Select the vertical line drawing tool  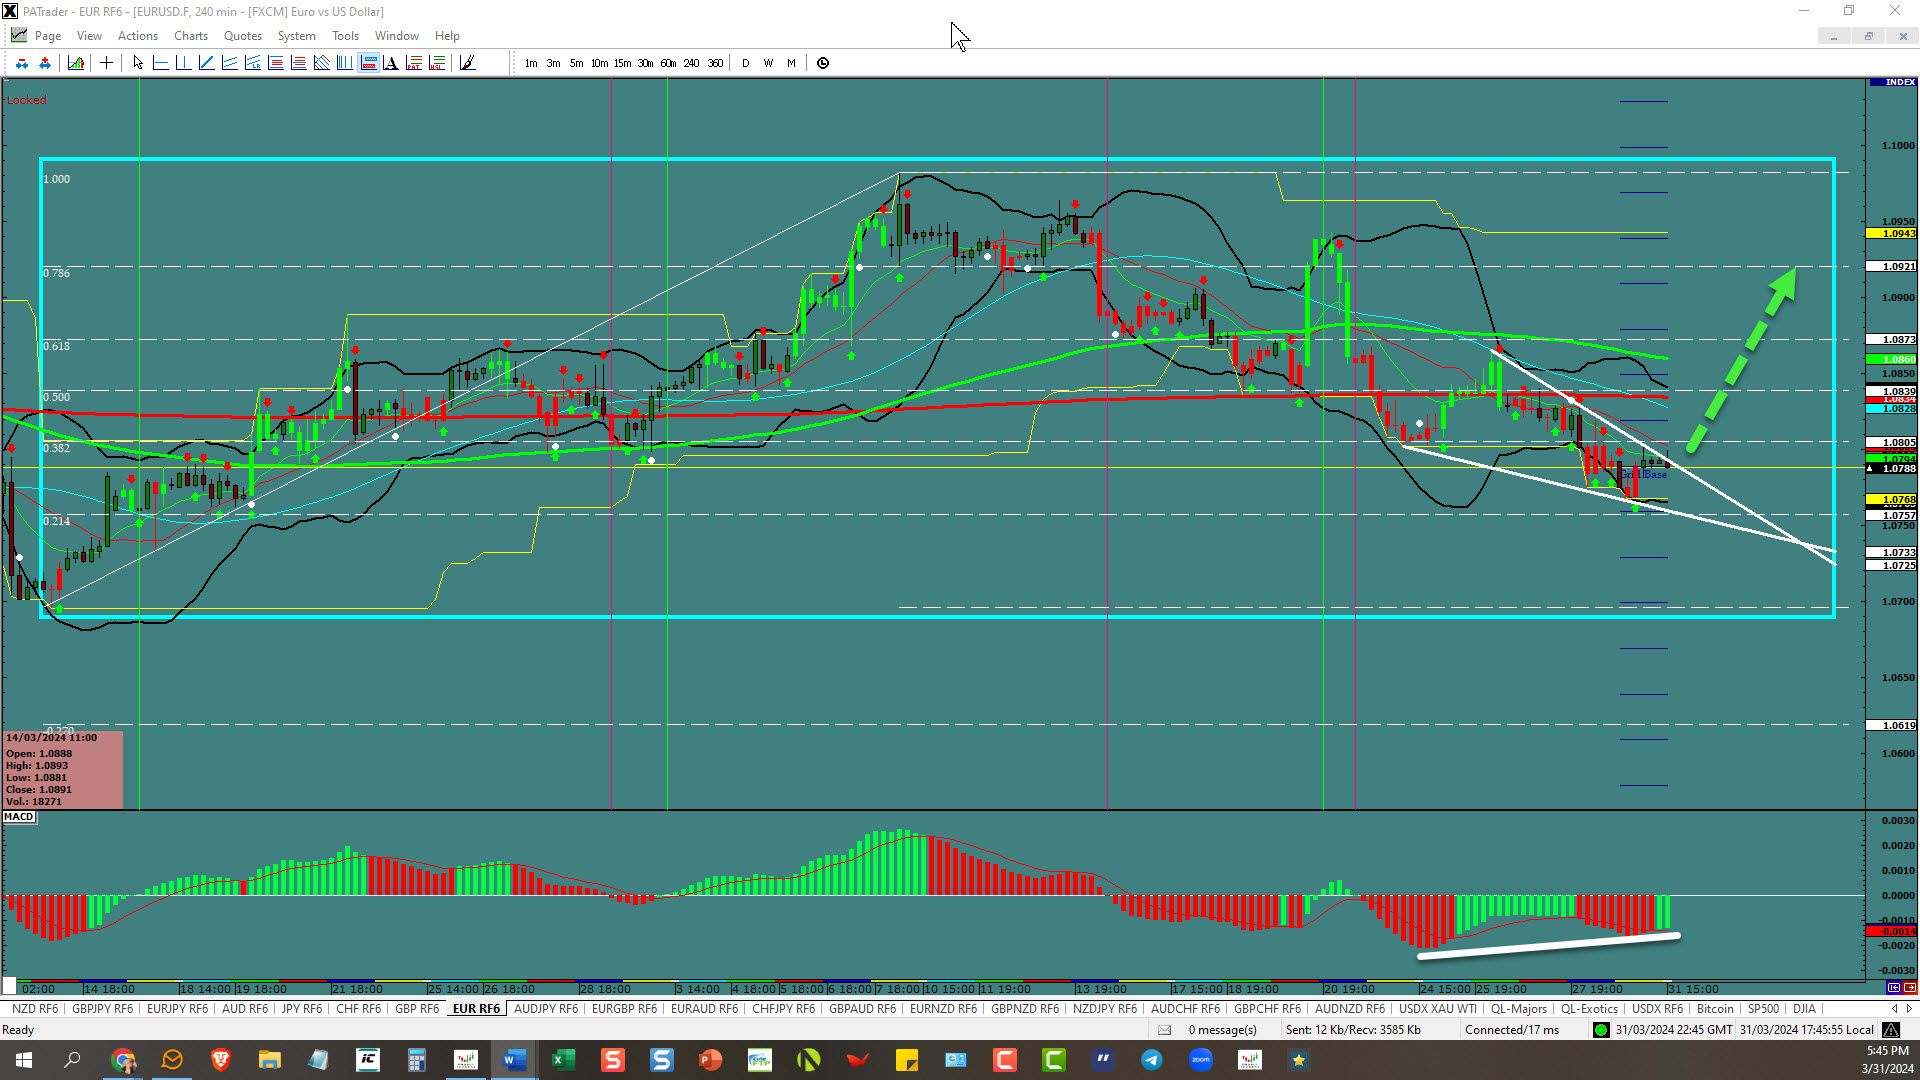click(x=183, y=63)
